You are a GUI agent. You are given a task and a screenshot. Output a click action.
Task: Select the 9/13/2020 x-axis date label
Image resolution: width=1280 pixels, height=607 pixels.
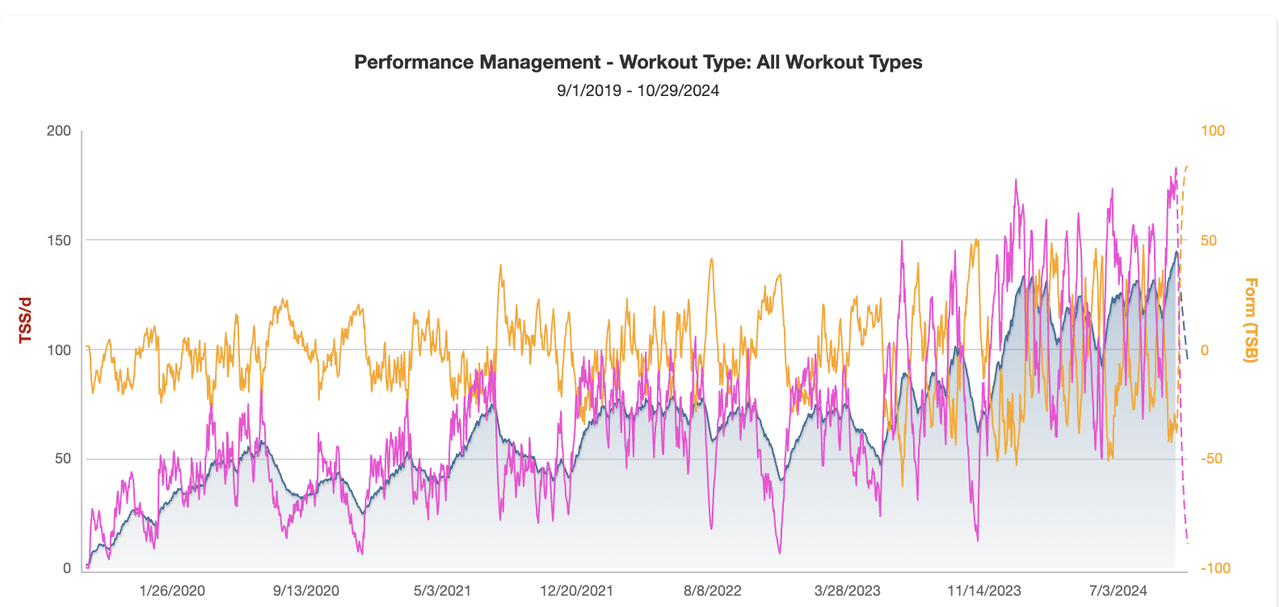click(306, 591)
